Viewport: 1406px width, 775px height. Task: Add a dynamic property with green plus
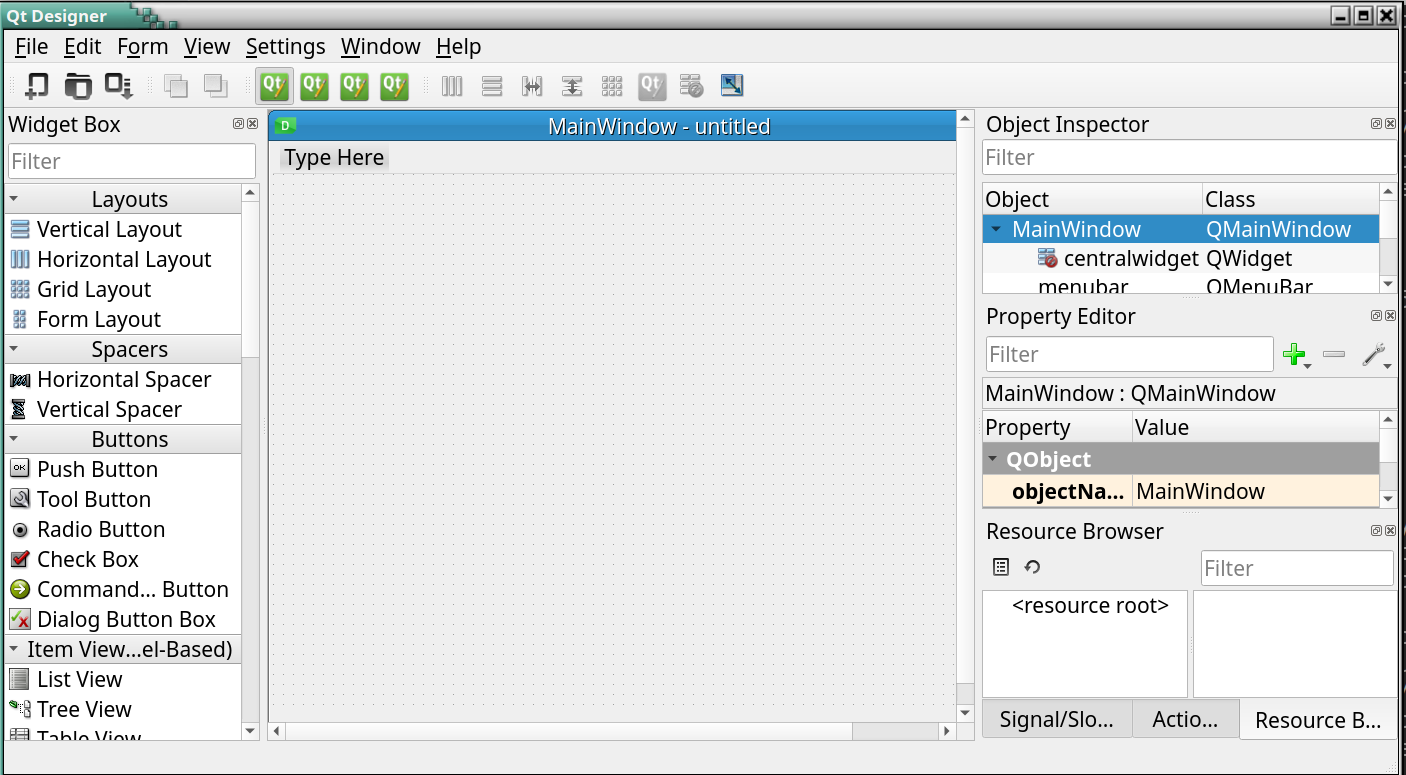[x=1296, y=355]
